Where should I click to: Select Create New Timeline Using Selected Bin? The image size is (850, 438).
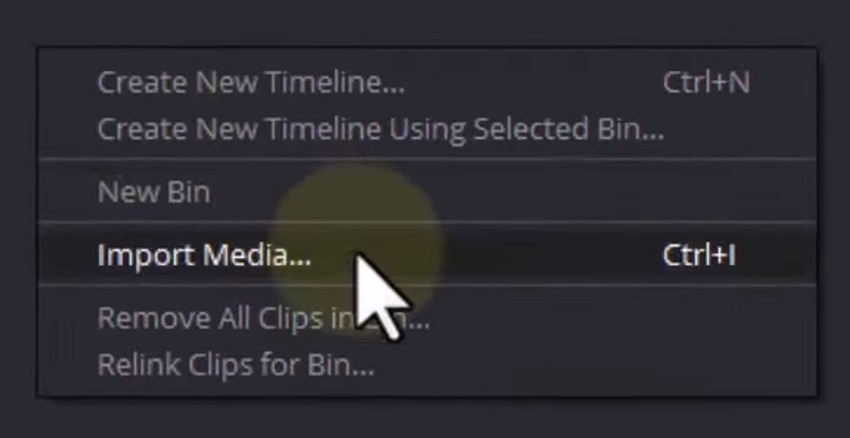[427, 129]
